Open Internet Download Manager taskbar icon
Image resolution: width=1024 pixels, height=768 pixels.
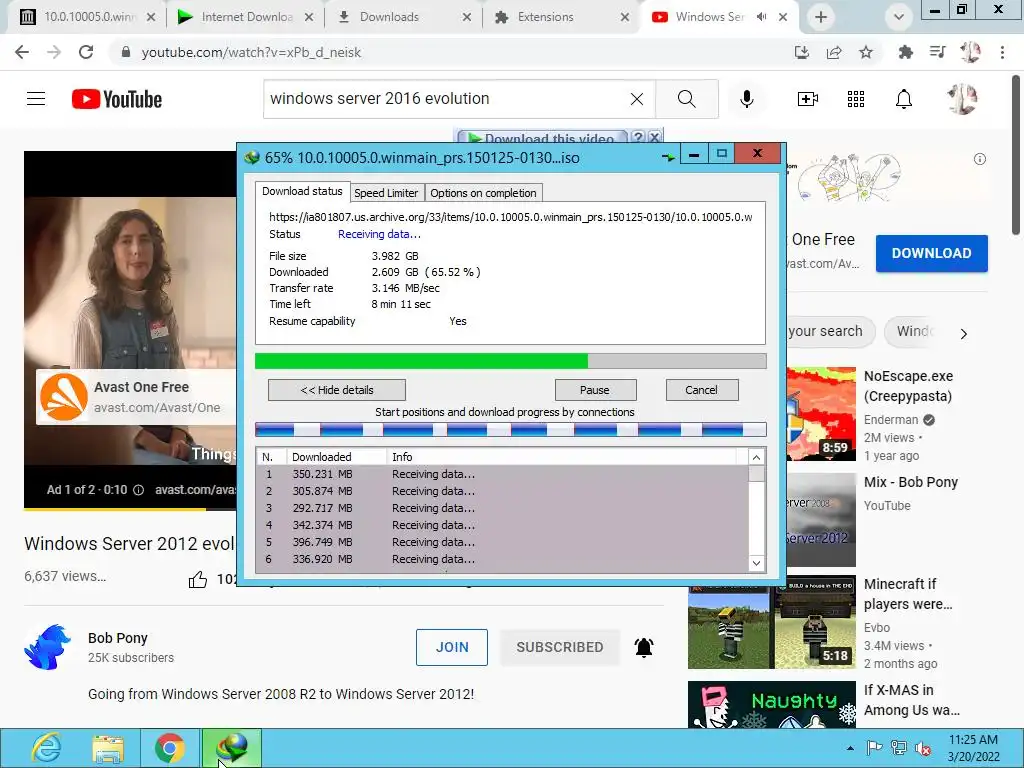tap(232, 748)
